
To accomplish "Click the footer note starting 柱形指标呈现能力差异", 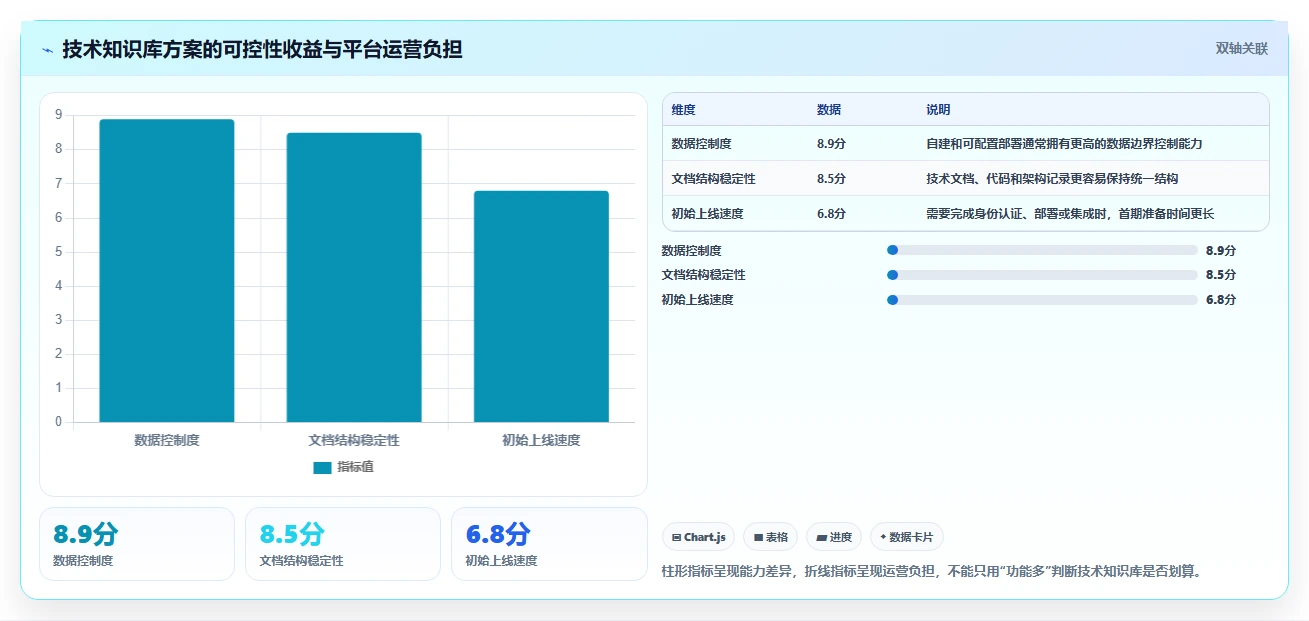I will click(x=932, y=572).
